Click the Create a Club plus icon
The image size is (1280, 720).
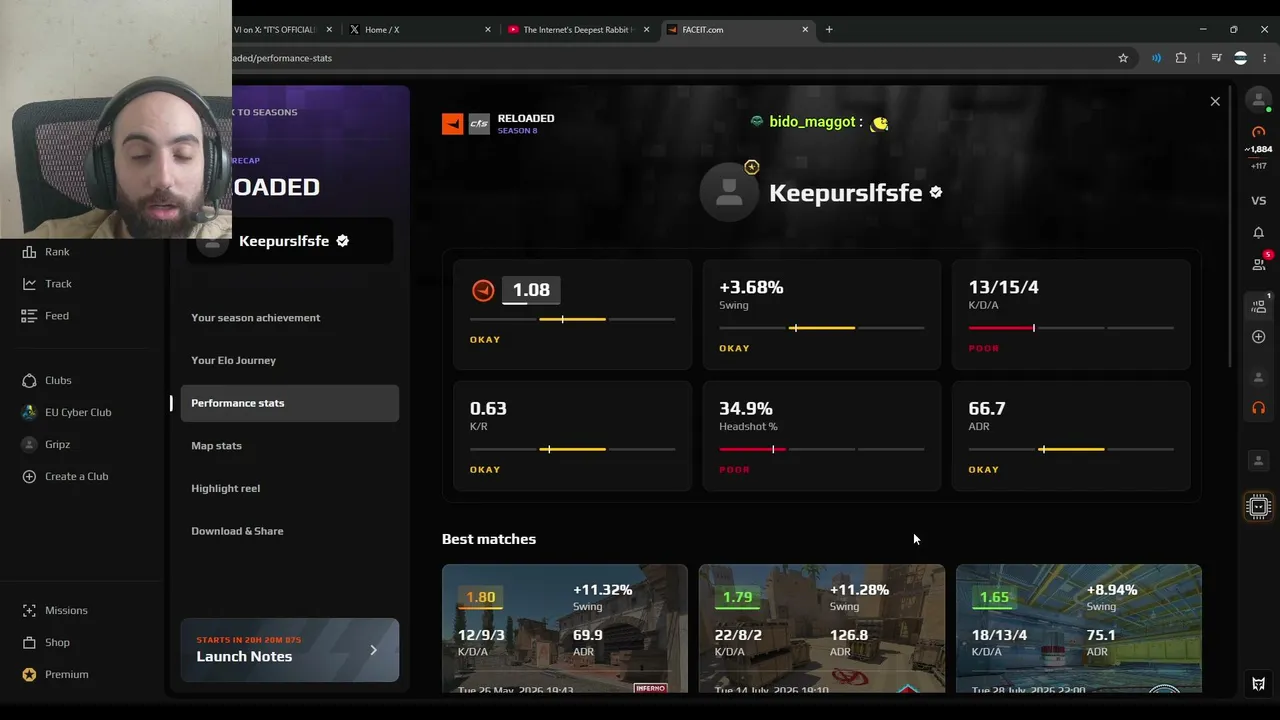click(x=29, y=476)
